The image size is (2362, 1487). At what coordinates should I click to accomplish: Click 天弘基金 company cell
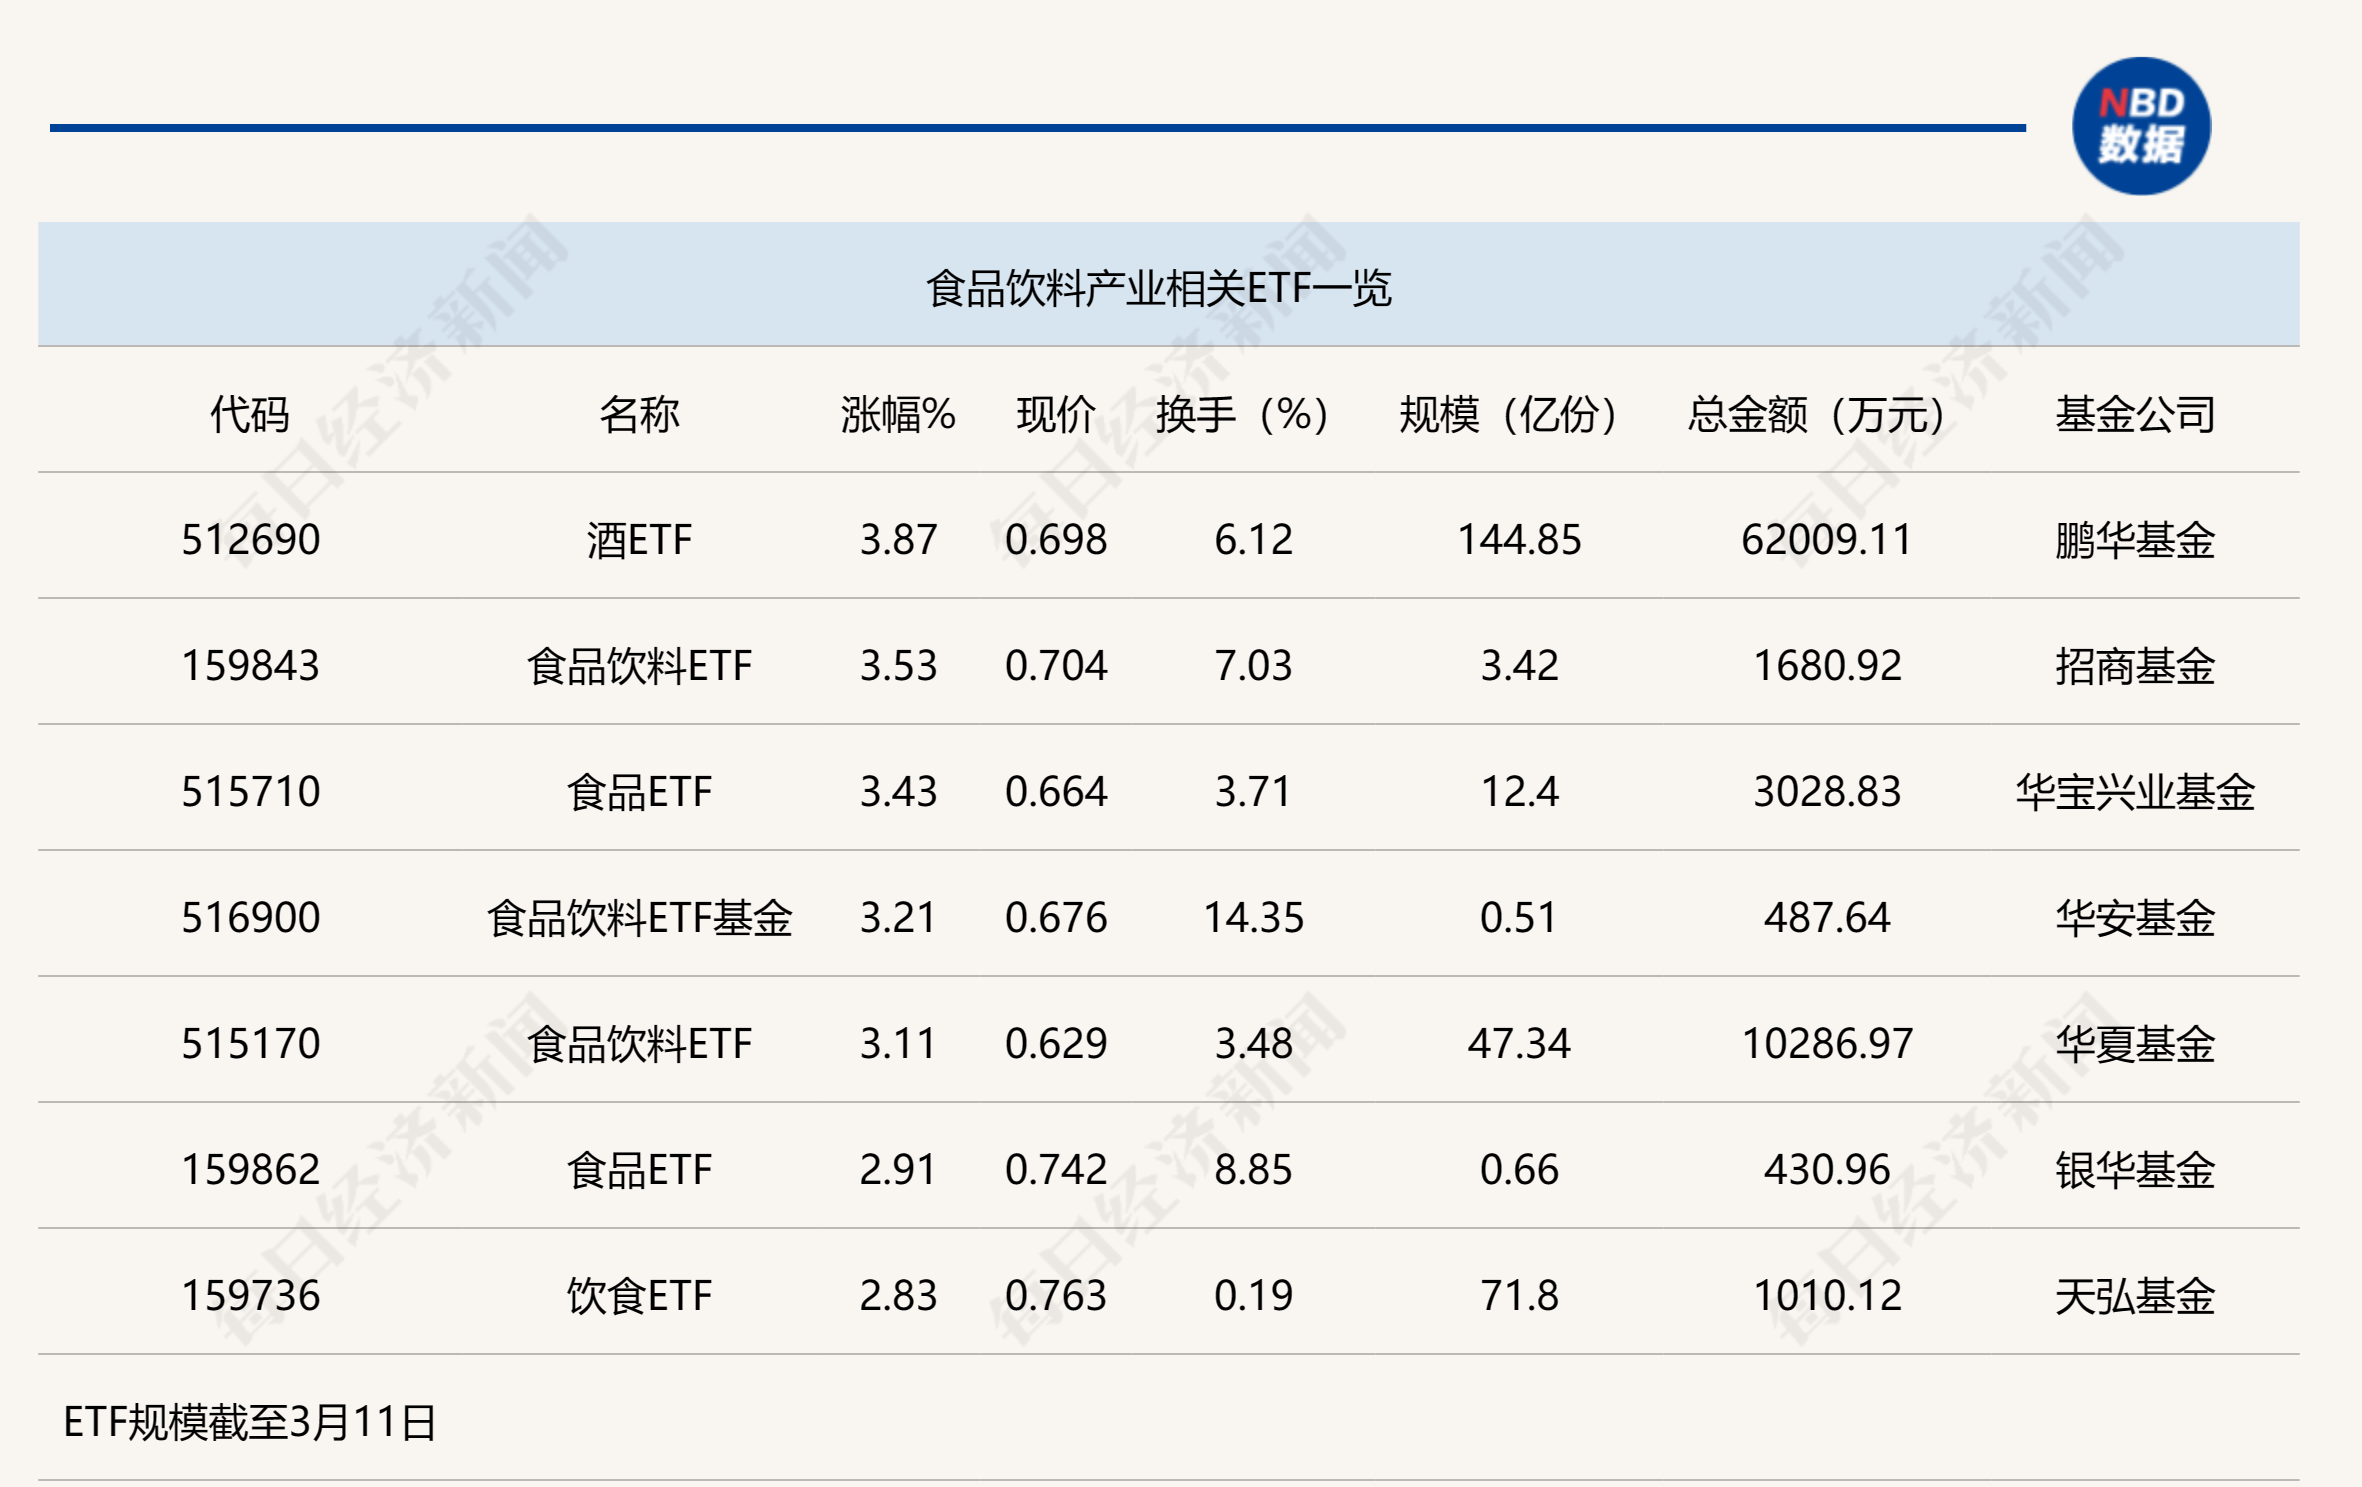2135,1296
